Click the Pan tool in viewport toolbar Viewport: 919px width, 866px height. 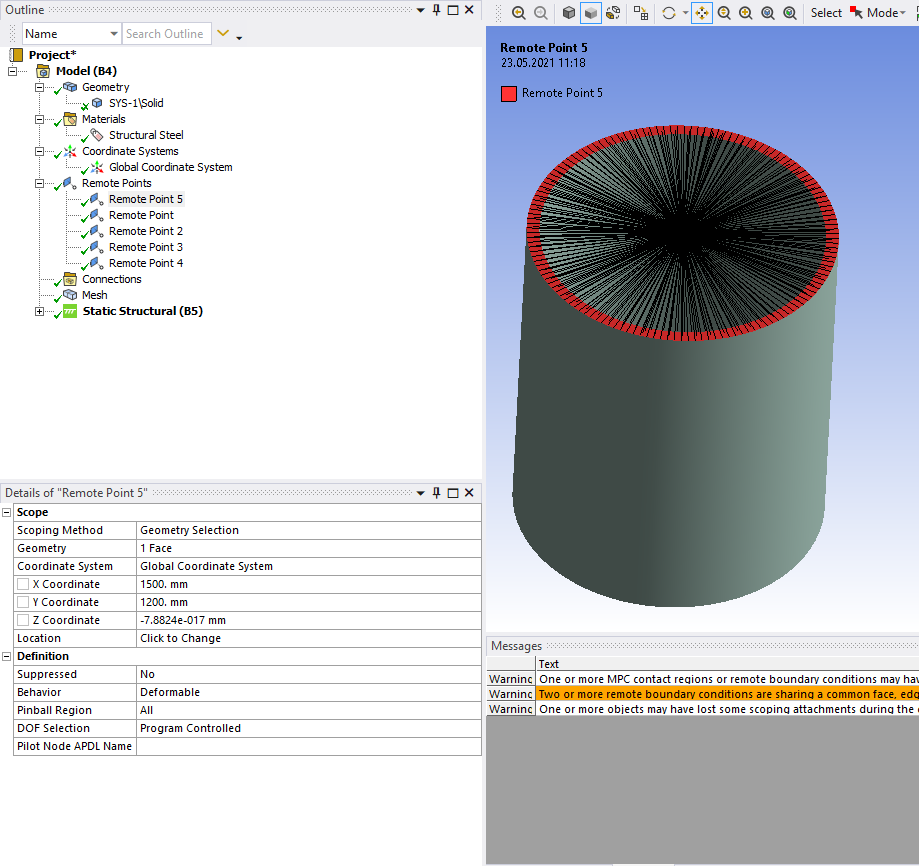pos(701,13)
